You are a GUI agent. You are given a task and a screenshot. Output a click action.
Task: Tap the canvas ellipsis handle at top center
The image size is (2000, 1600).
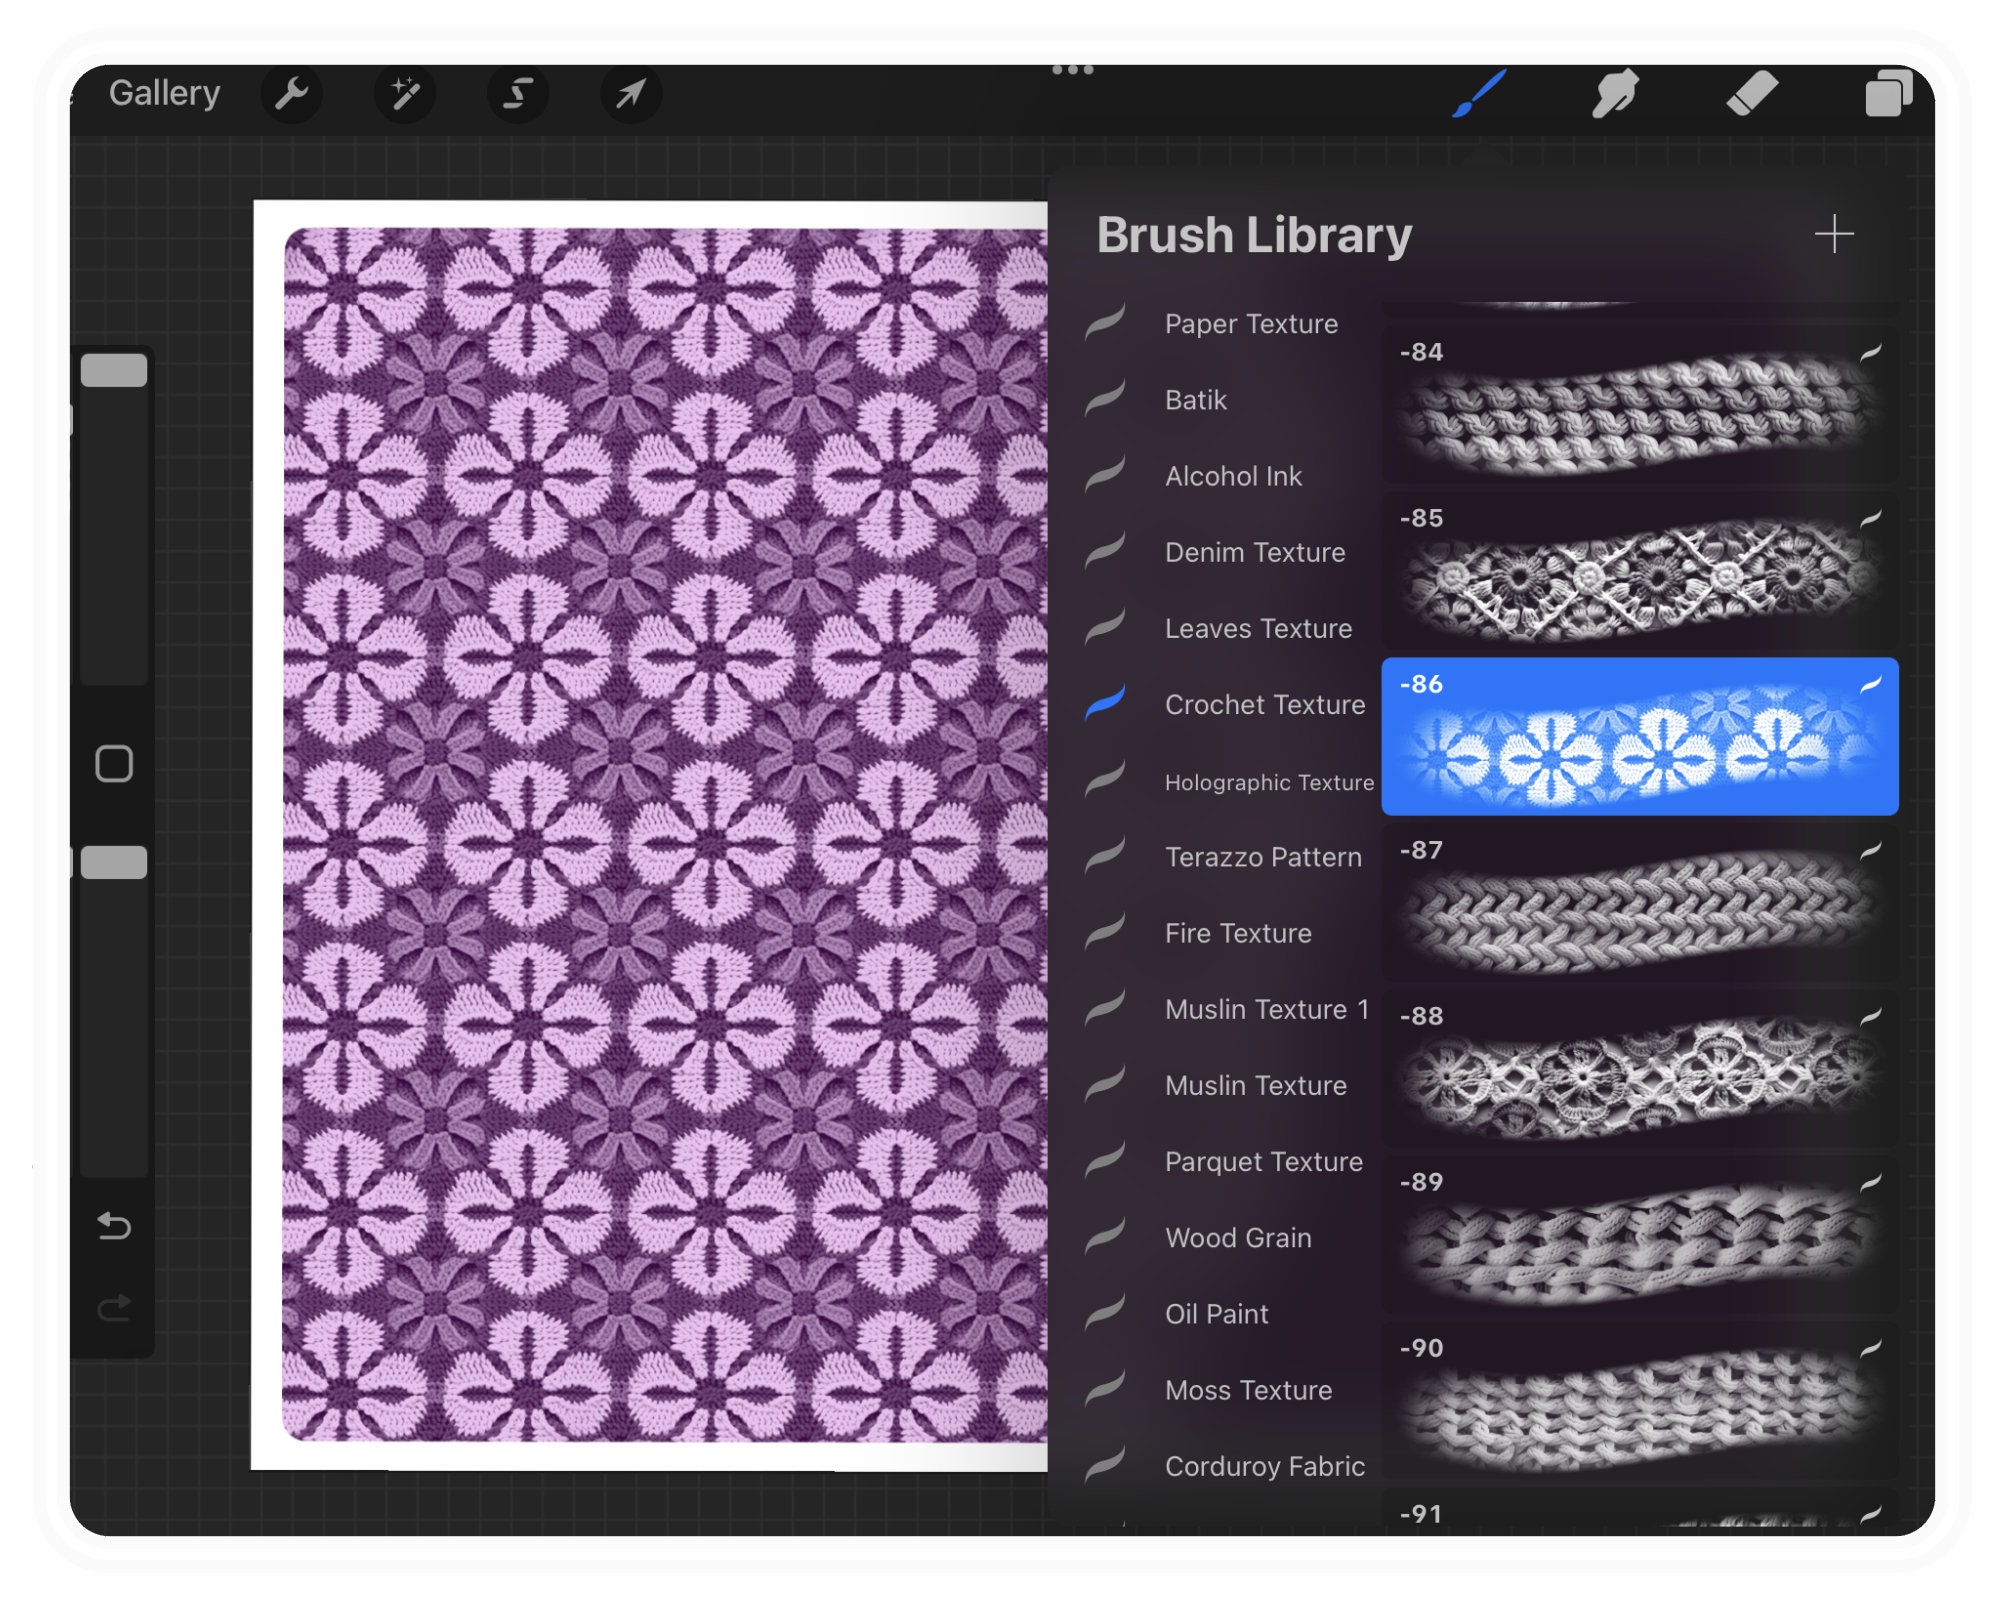coord(1072,68)
